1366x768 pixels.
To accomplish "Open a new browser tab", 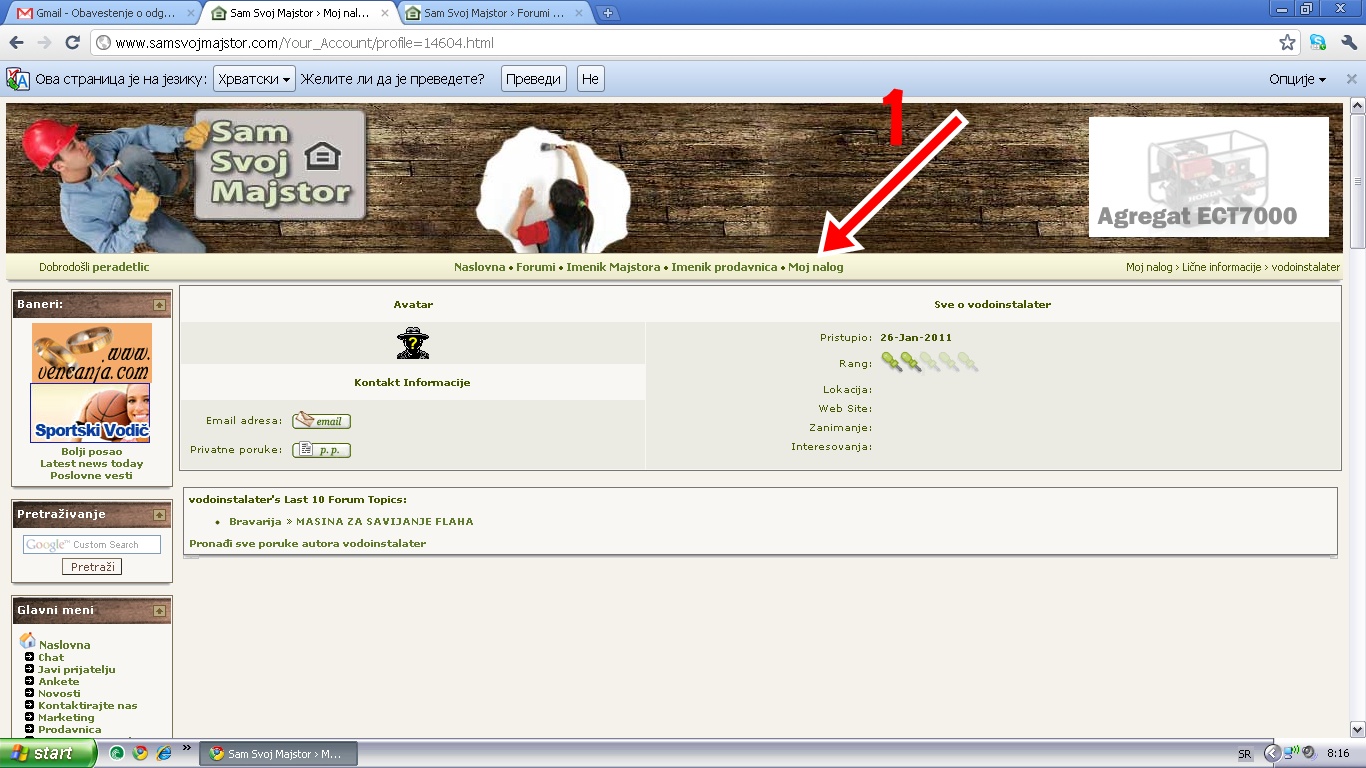I will pyautogui.click(x=607, y=13).
